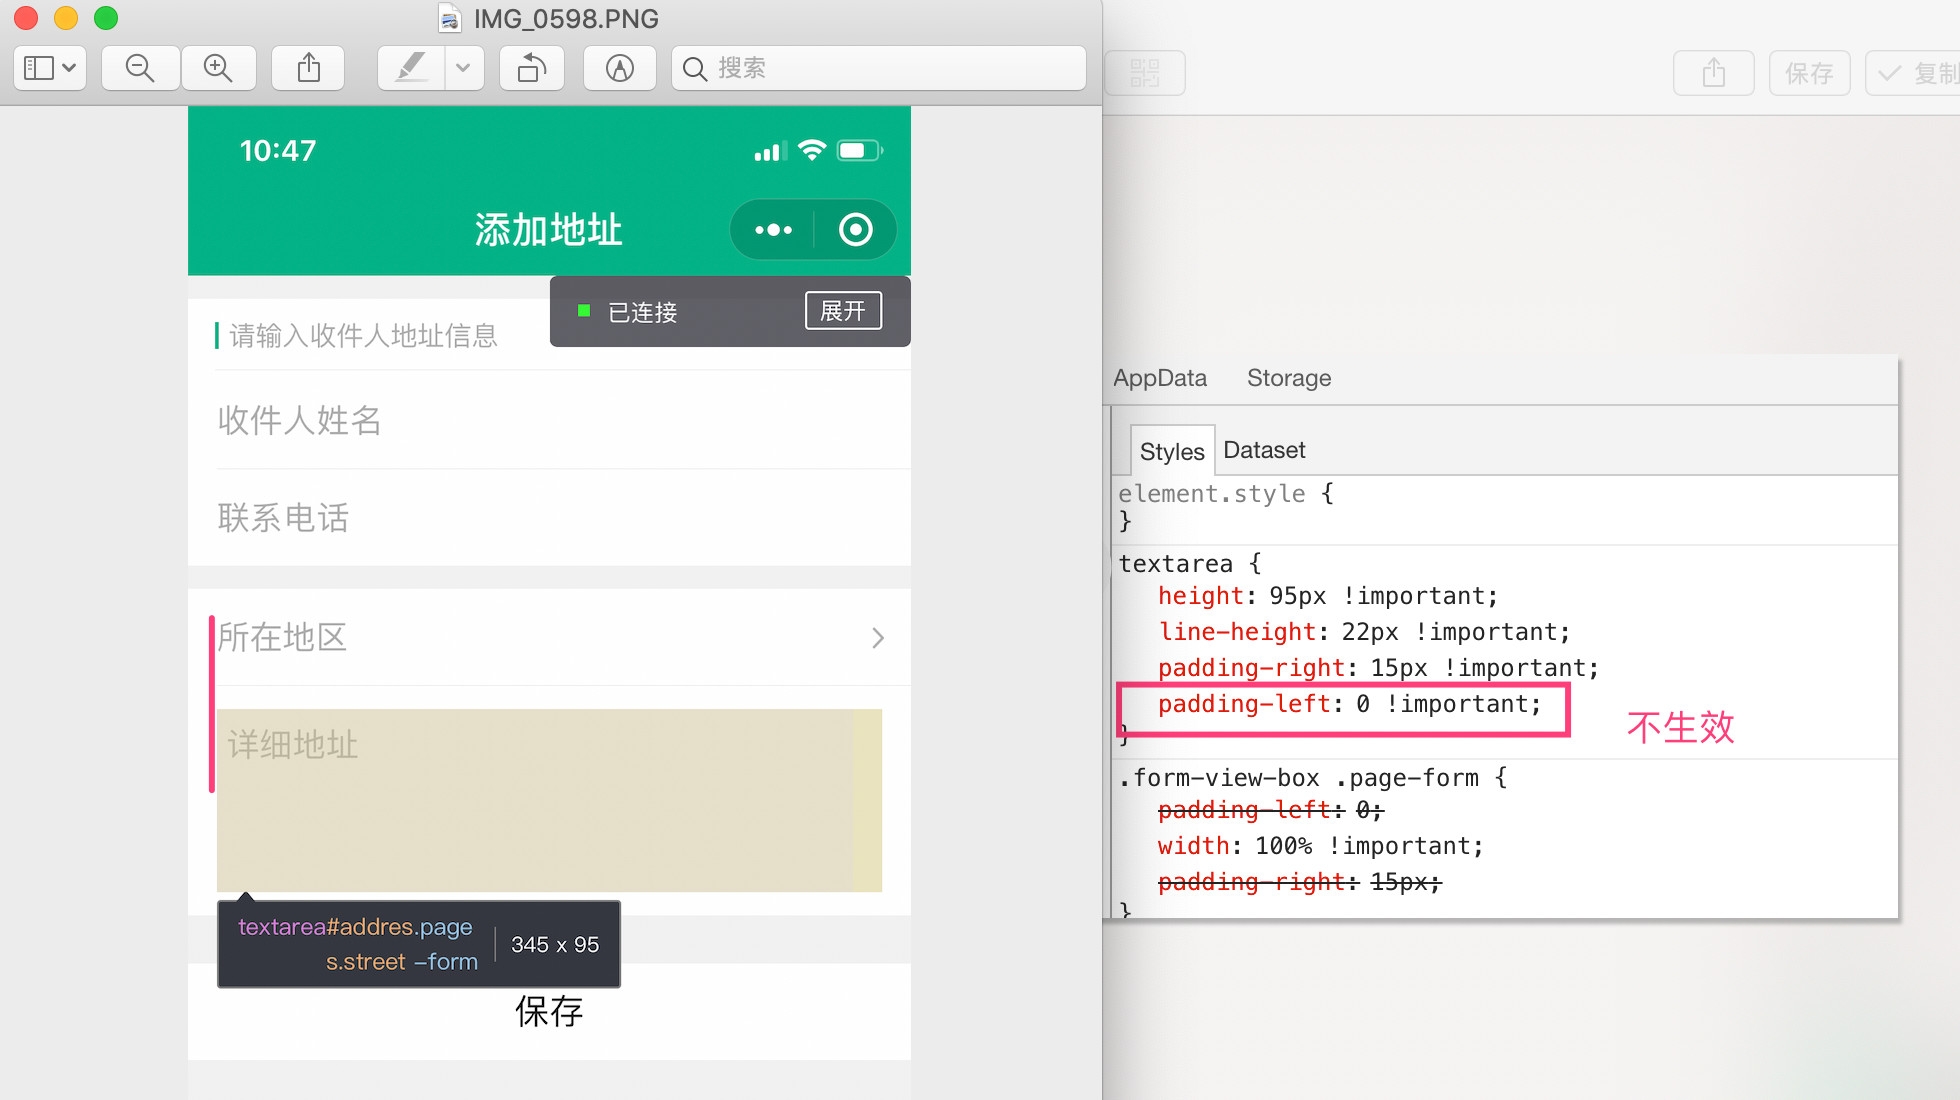1960x1100 pixels.
Task: Click the rotate image icon
Action: pyautogui.click(x=532, y=68)
